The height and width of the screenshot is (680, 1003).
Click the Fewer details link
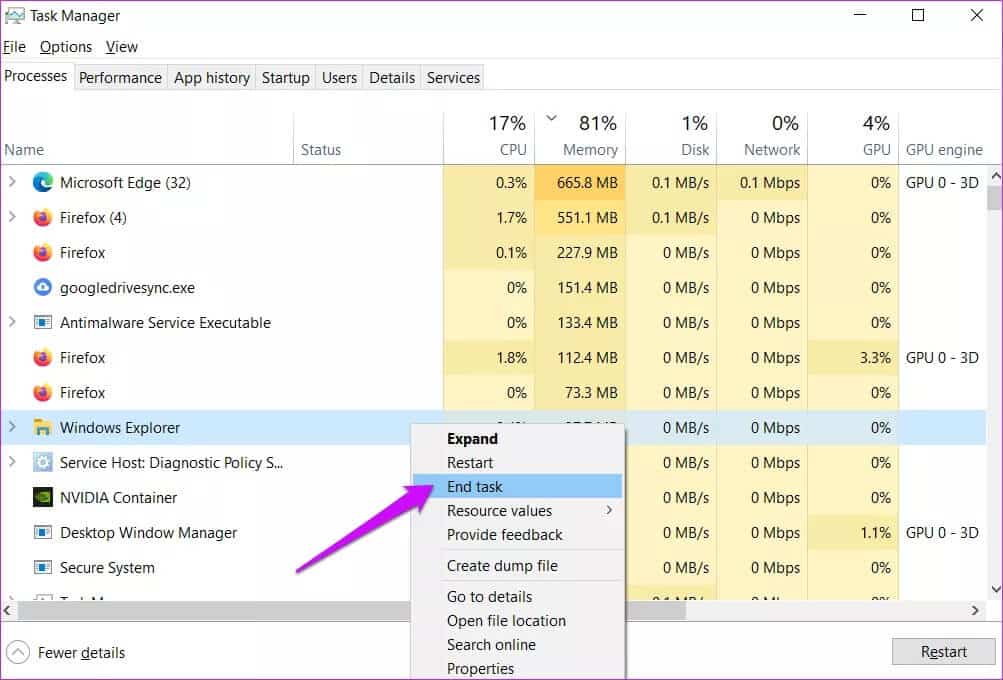[81, 653]
